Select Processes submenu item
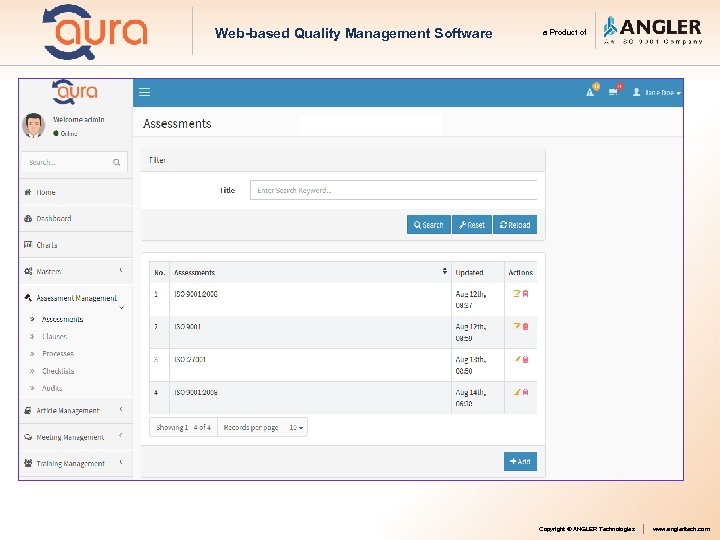 58,354
